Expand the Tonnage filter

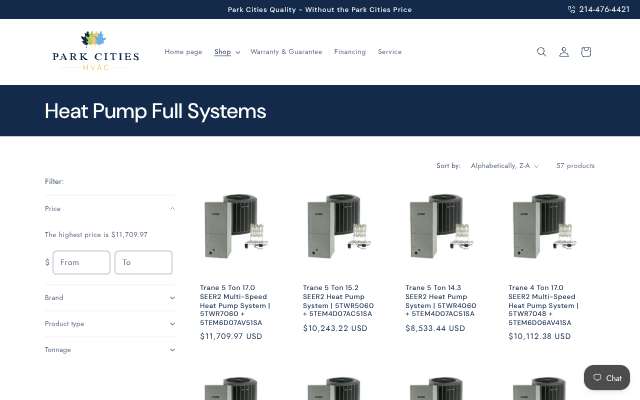pyautogui.click(x=110, y=350)
